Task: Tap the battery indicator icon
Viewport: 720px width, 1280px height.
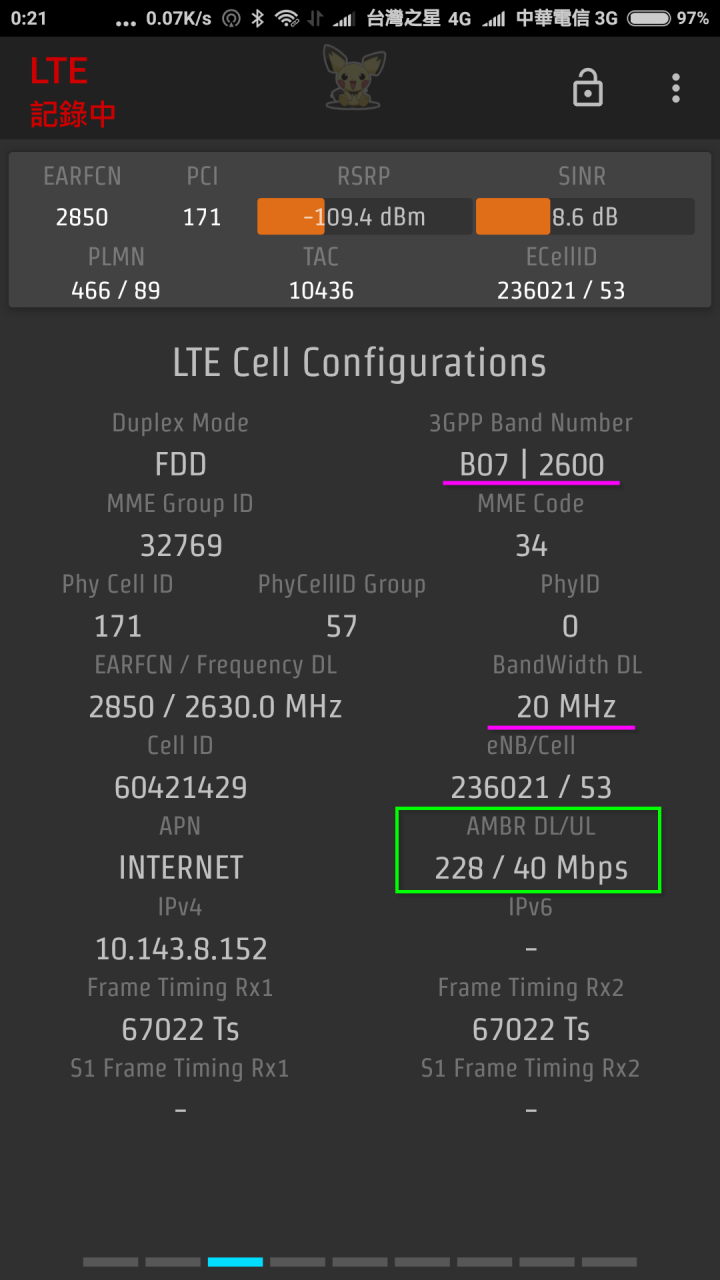Action: [648, 18]
